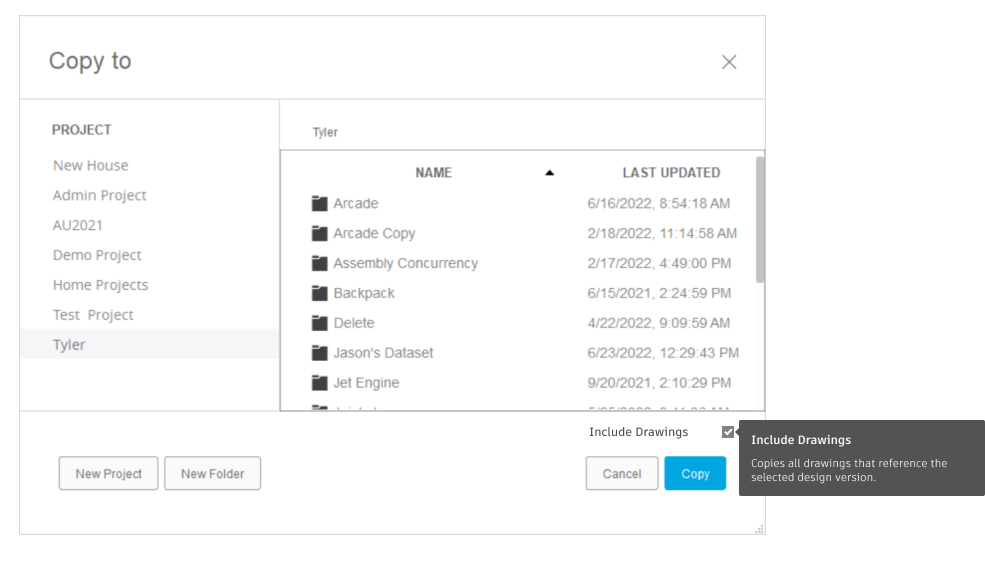
Task: Select the Demo Project entry
Action: pyautogui.click(x=97, y=255)
